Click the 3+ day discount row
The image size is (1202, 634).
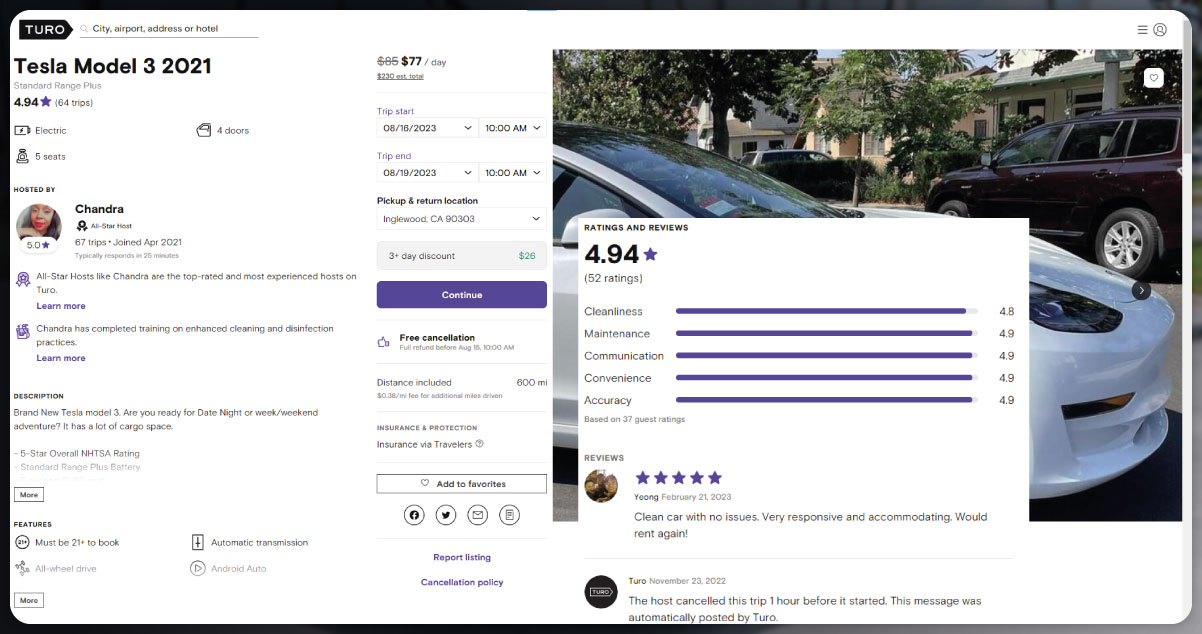pos(462,256)
